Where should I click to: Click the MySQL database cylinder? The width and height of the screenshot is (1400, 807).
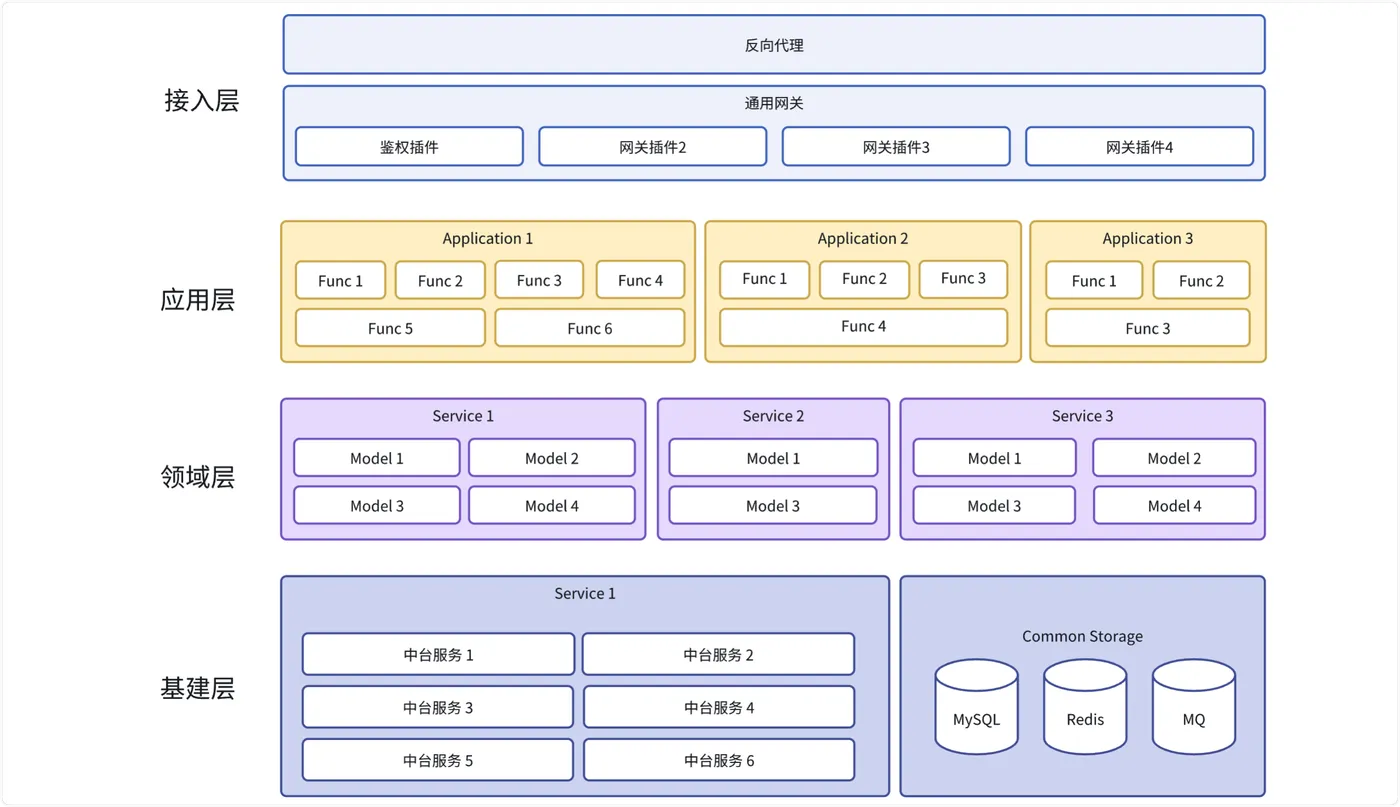(x=977, y=707)
